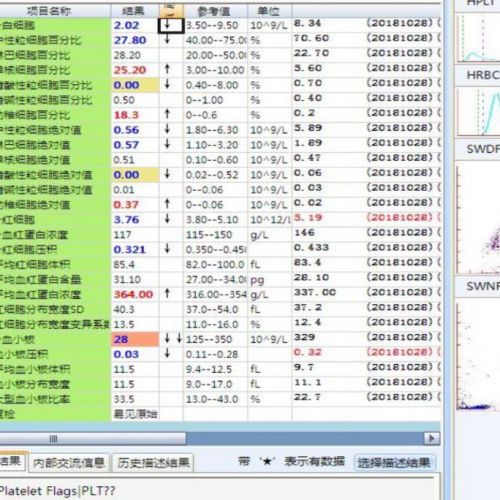
Task: Open the SWDF scatter plot
Action: pyautogui.click(x=478, y=219)
